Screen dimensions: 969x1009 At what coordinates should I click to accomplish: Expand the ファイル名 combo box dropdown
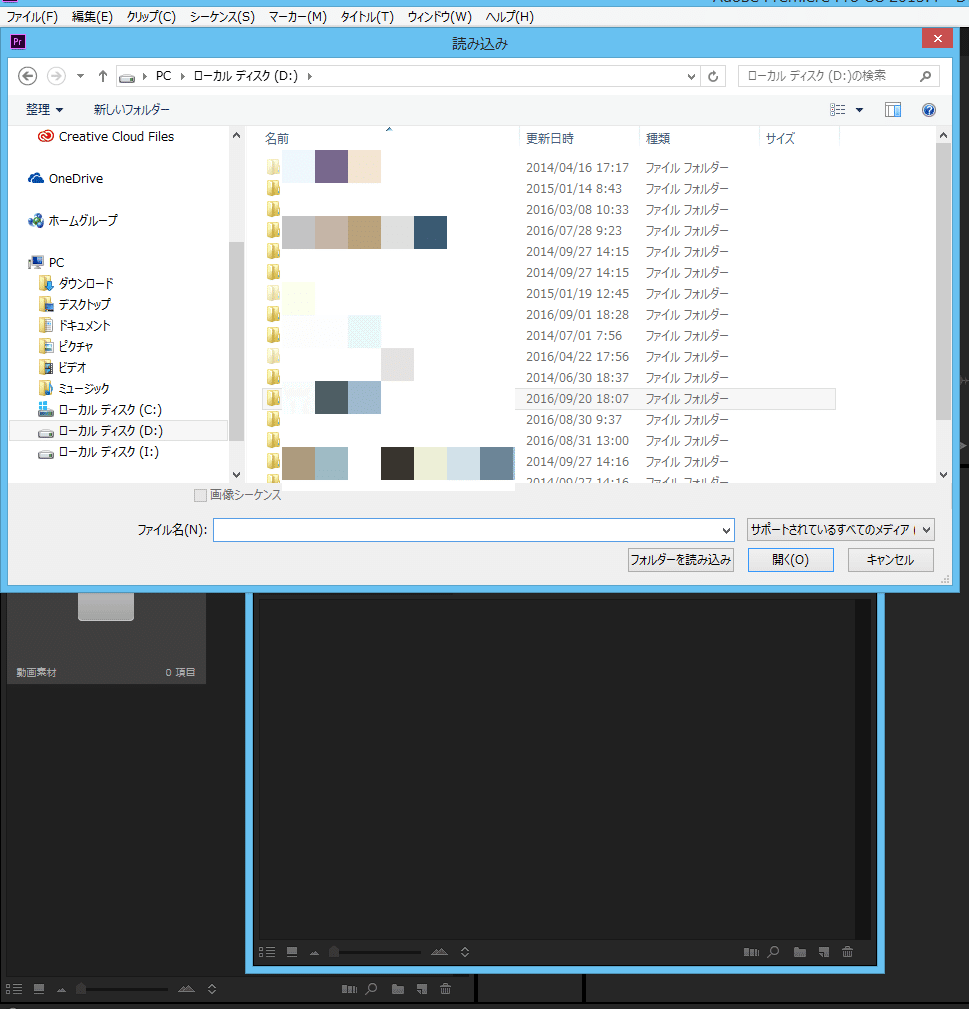[x=726, y=531]
